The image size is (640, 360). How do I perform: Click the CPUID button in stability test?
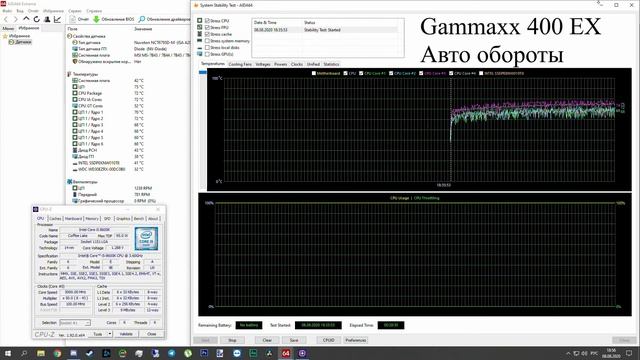click(329, 340)
